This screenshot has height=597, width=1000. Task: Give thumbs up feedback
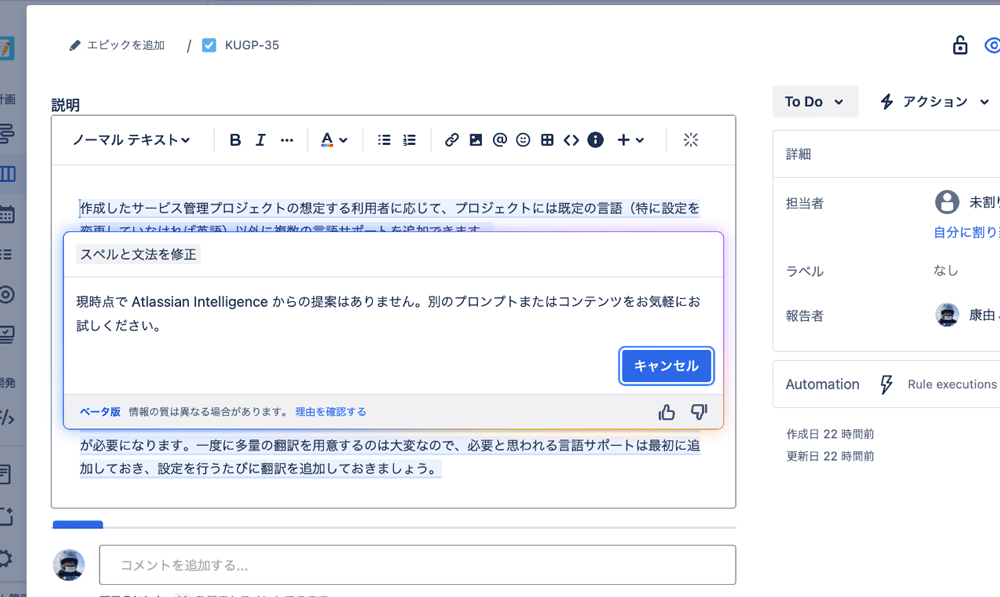point(666,412)
